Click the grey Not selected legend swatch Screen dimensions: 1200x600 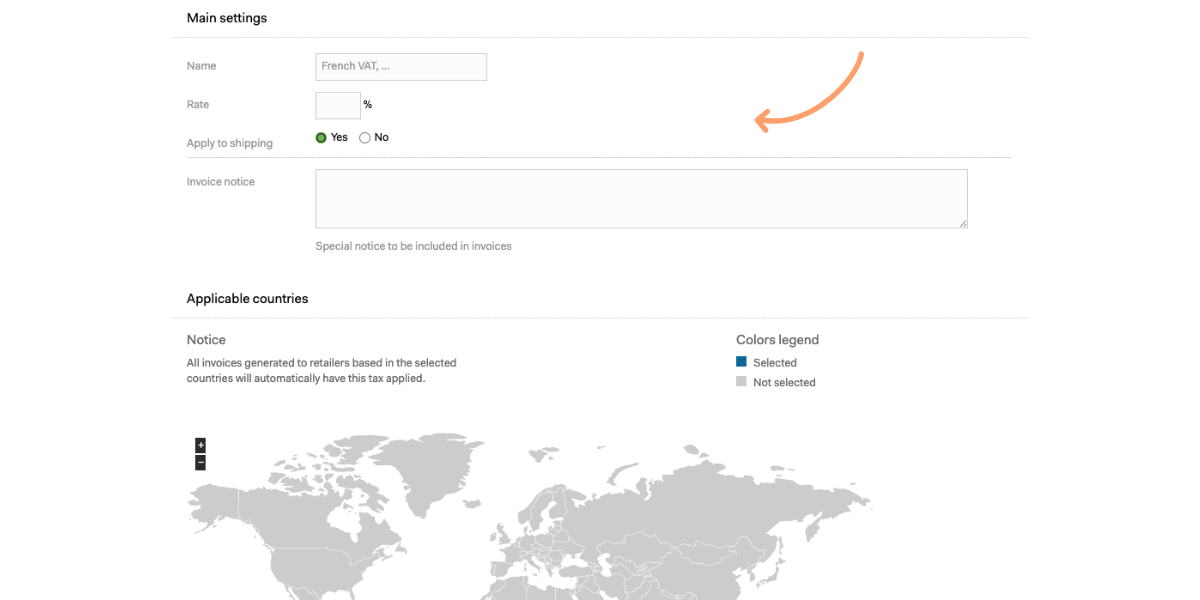[741, 382]
